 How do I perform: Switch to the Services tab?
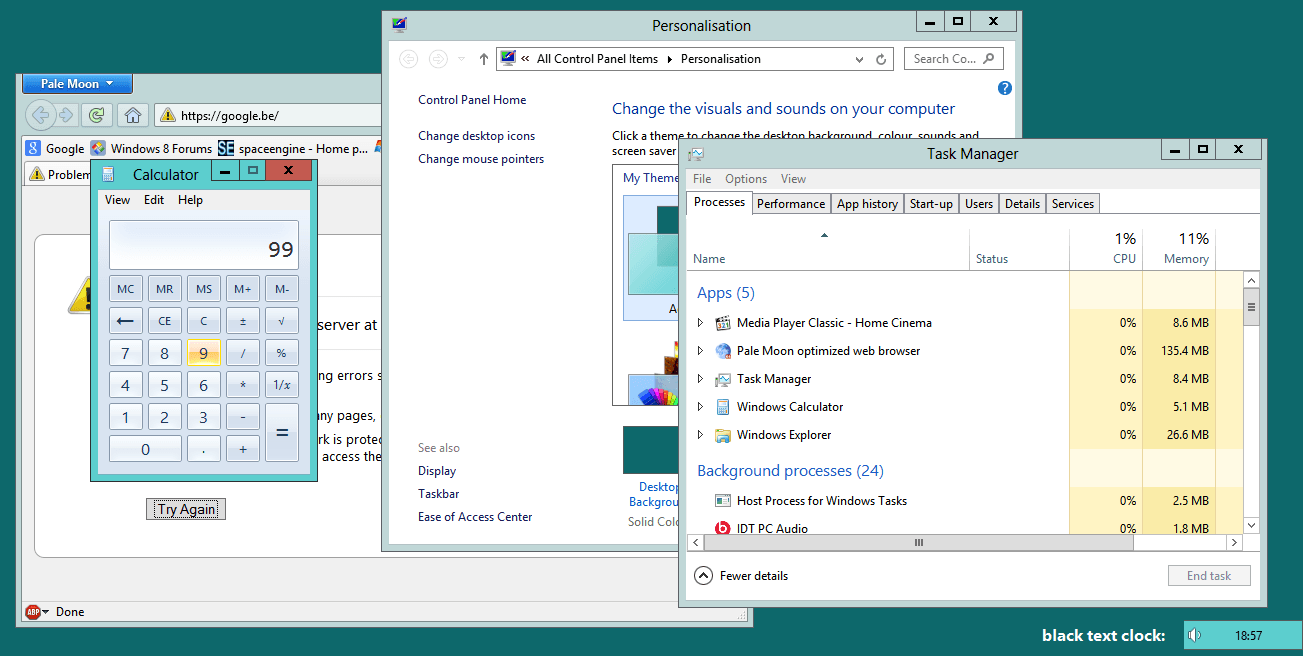(x=1073, y=204)
